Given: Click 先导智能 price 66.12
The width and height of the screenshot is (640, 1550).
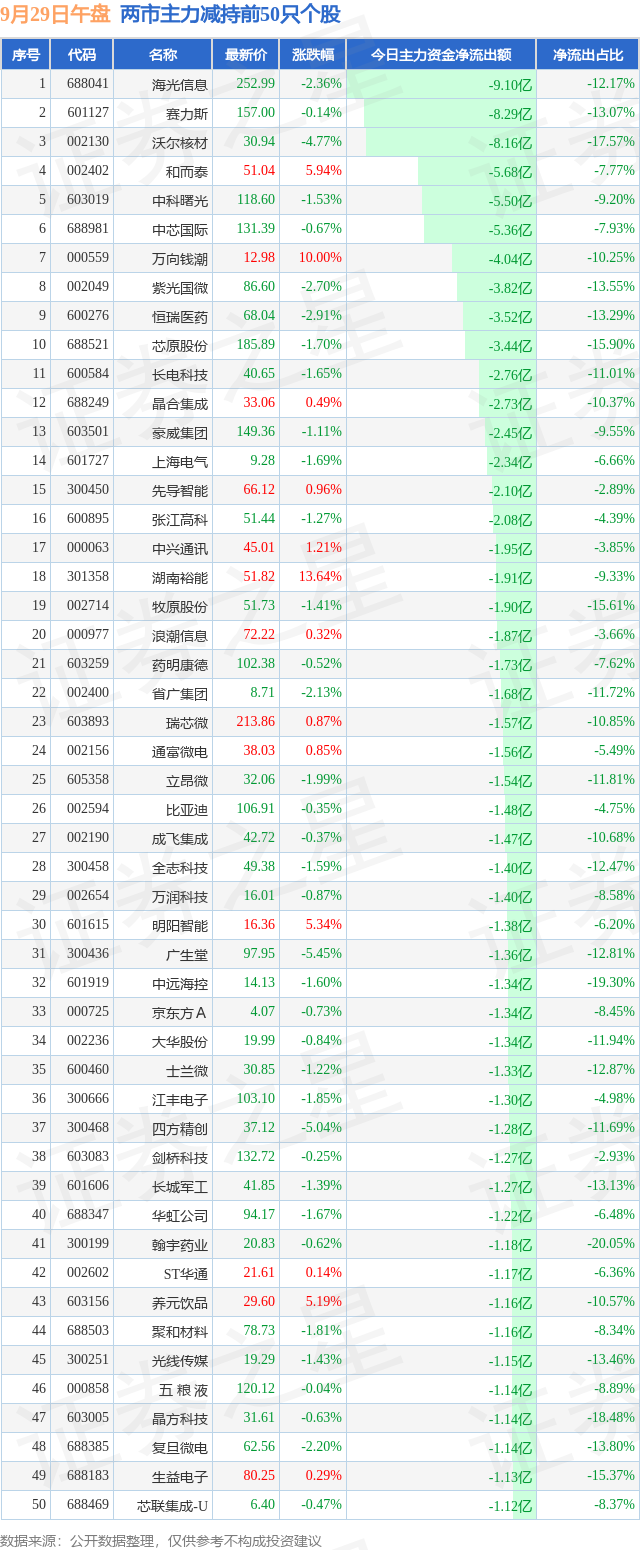Looking at the screenshot, I should point(259,490).
